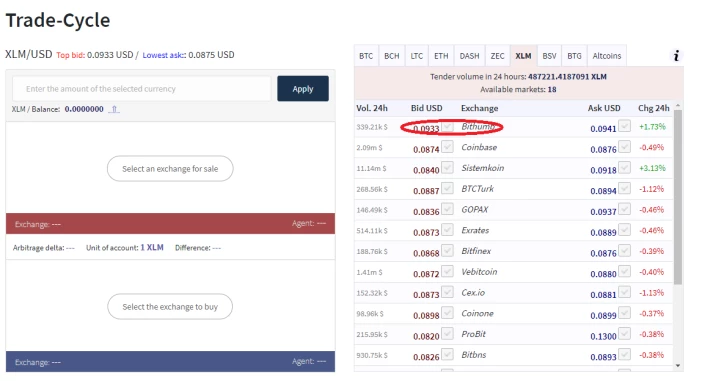Open the Altcoins tab

coord(607,56)
